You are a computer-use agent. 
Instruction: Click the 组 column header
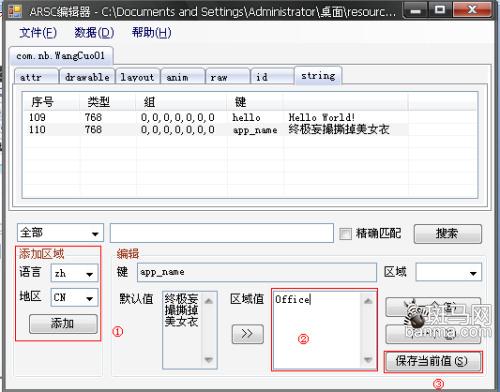[182, 102]
